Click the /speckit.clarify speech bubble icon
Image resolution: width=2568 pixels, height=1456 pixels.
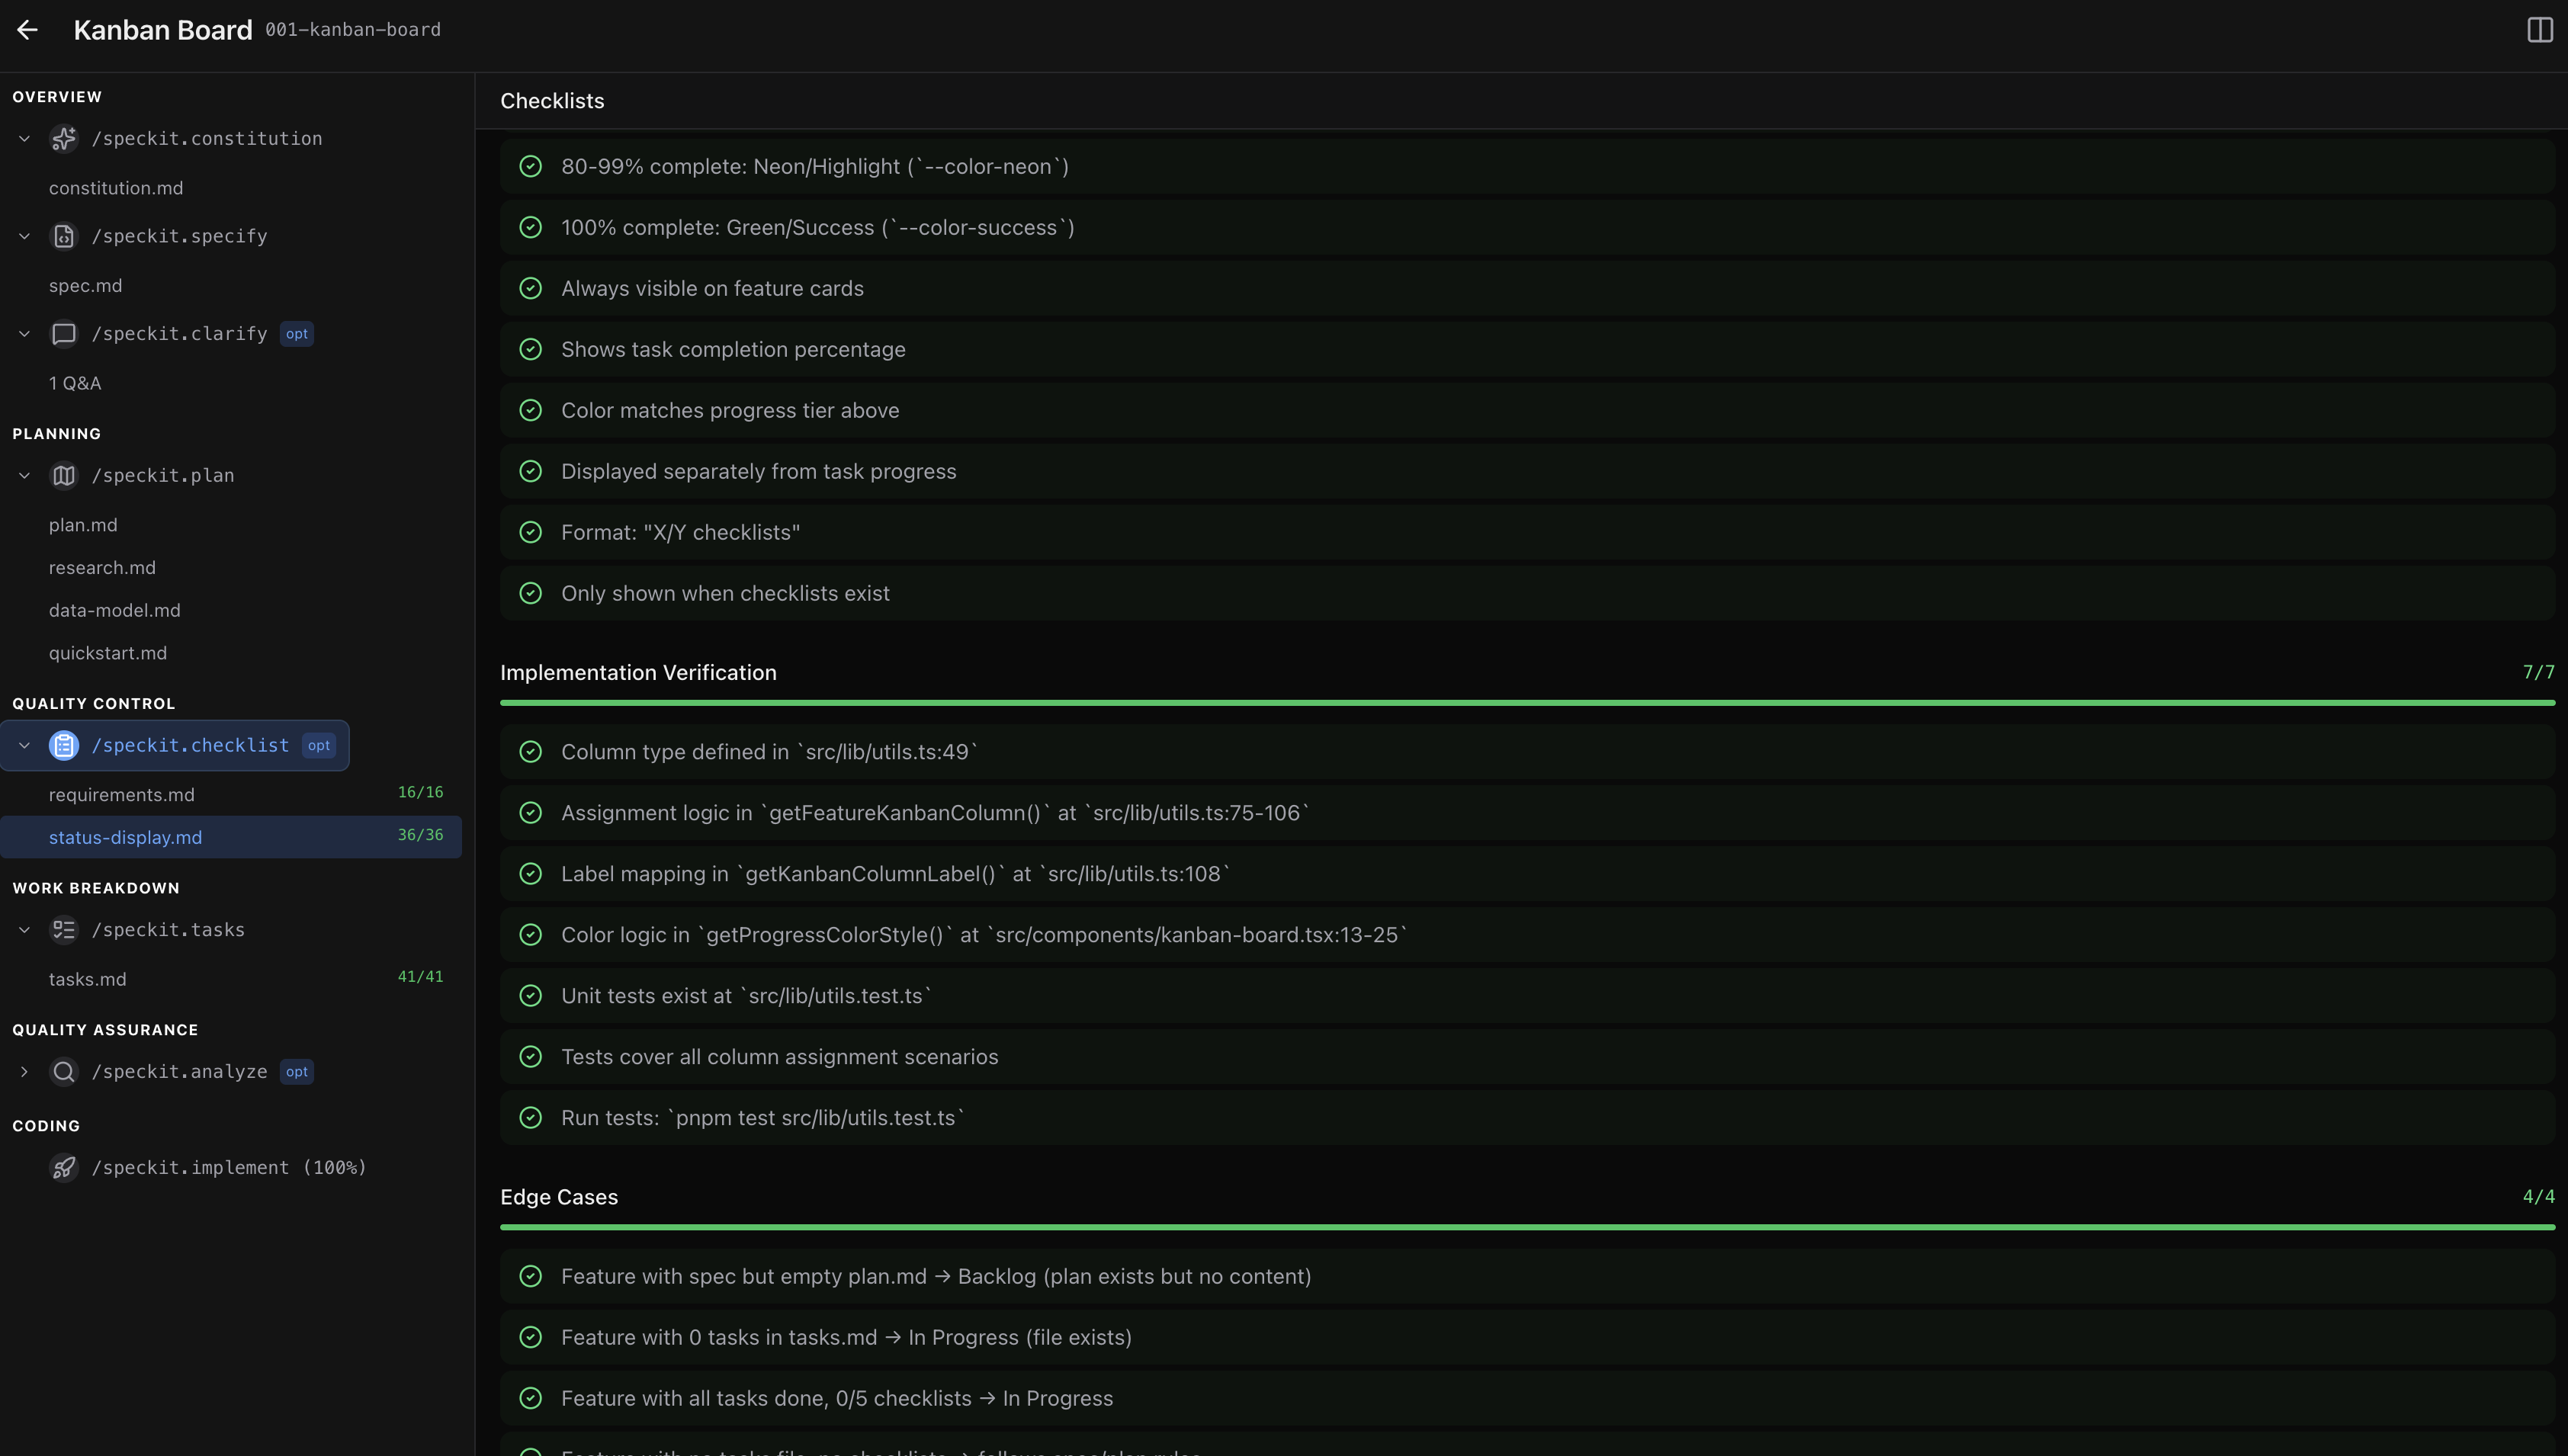point(64,333)
